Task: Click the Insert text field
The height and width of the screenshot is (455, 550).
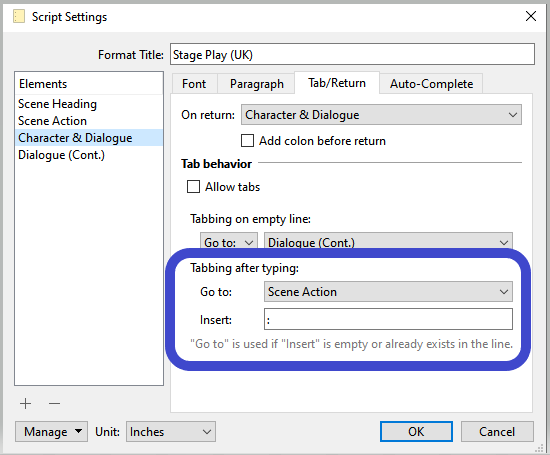Action: (388, 319)
